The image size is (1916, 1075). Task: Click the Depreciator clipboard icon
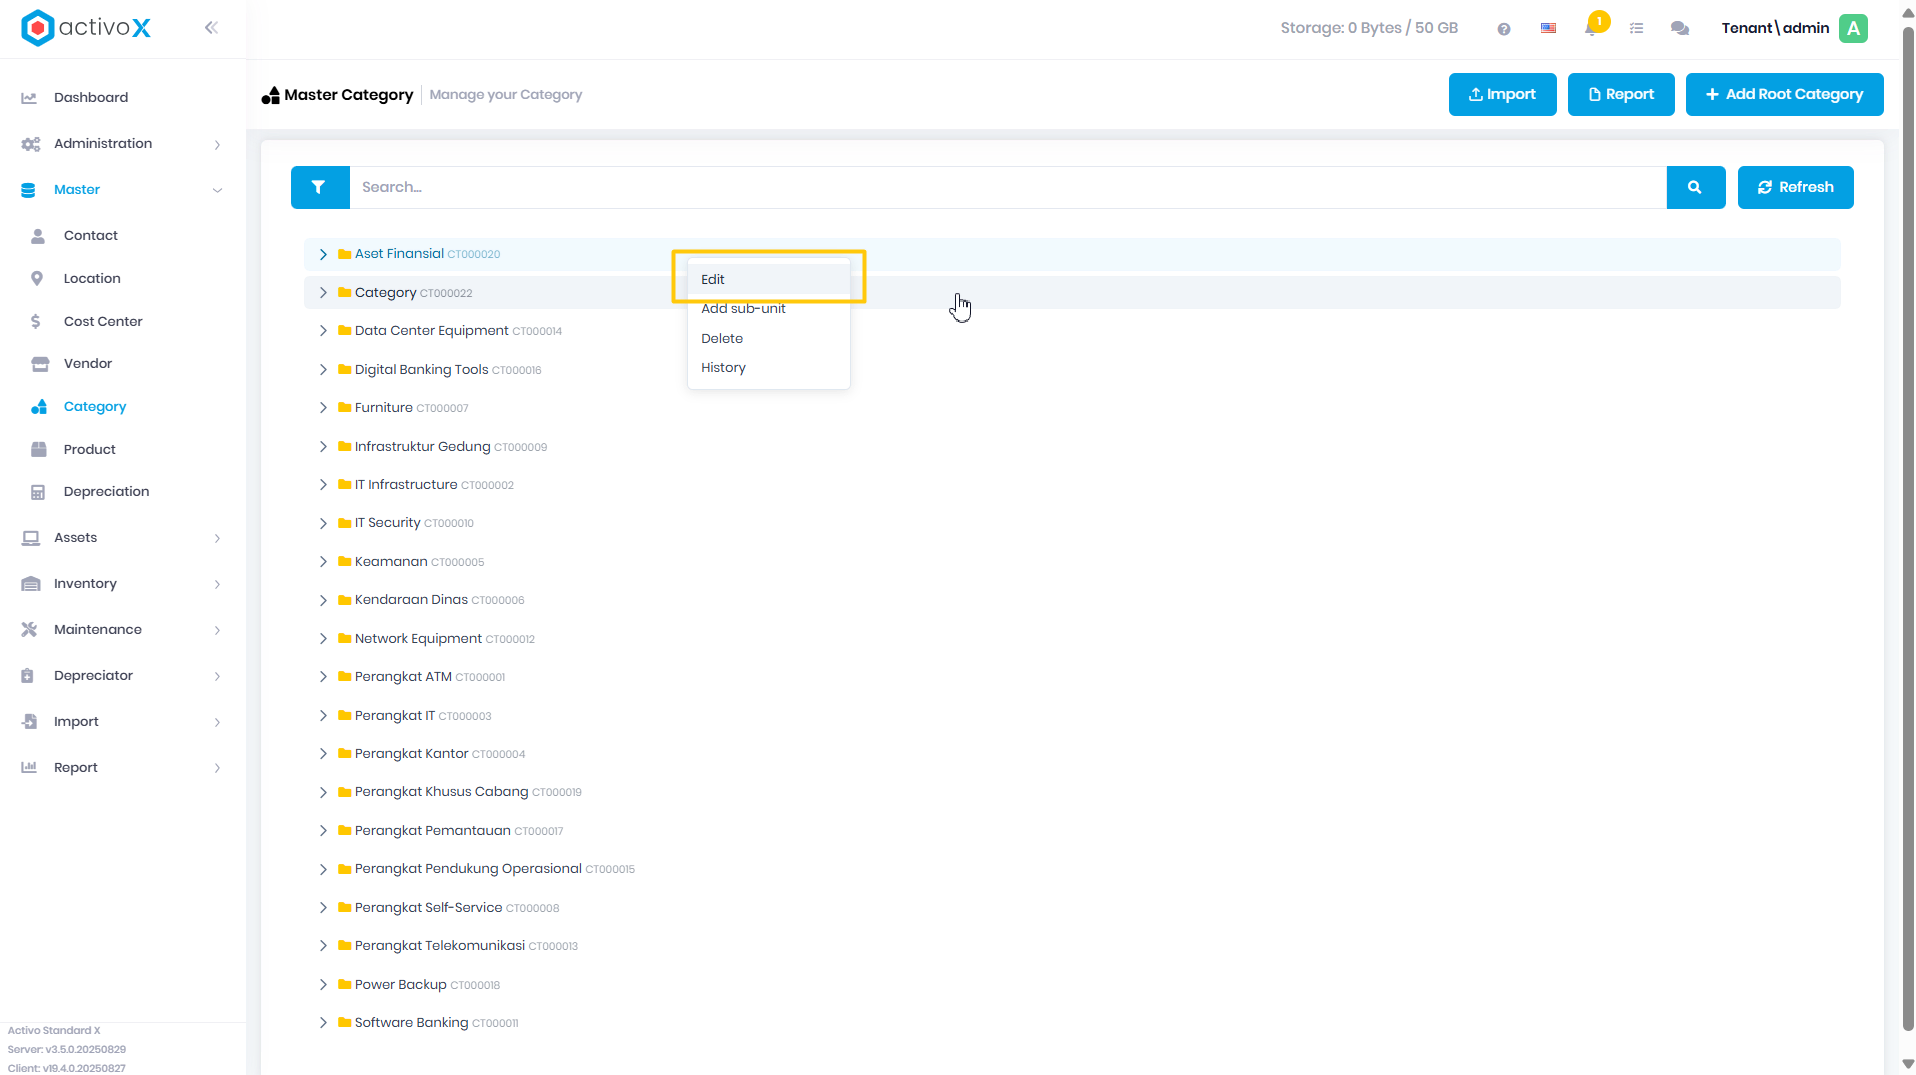[x=28, y=676]
